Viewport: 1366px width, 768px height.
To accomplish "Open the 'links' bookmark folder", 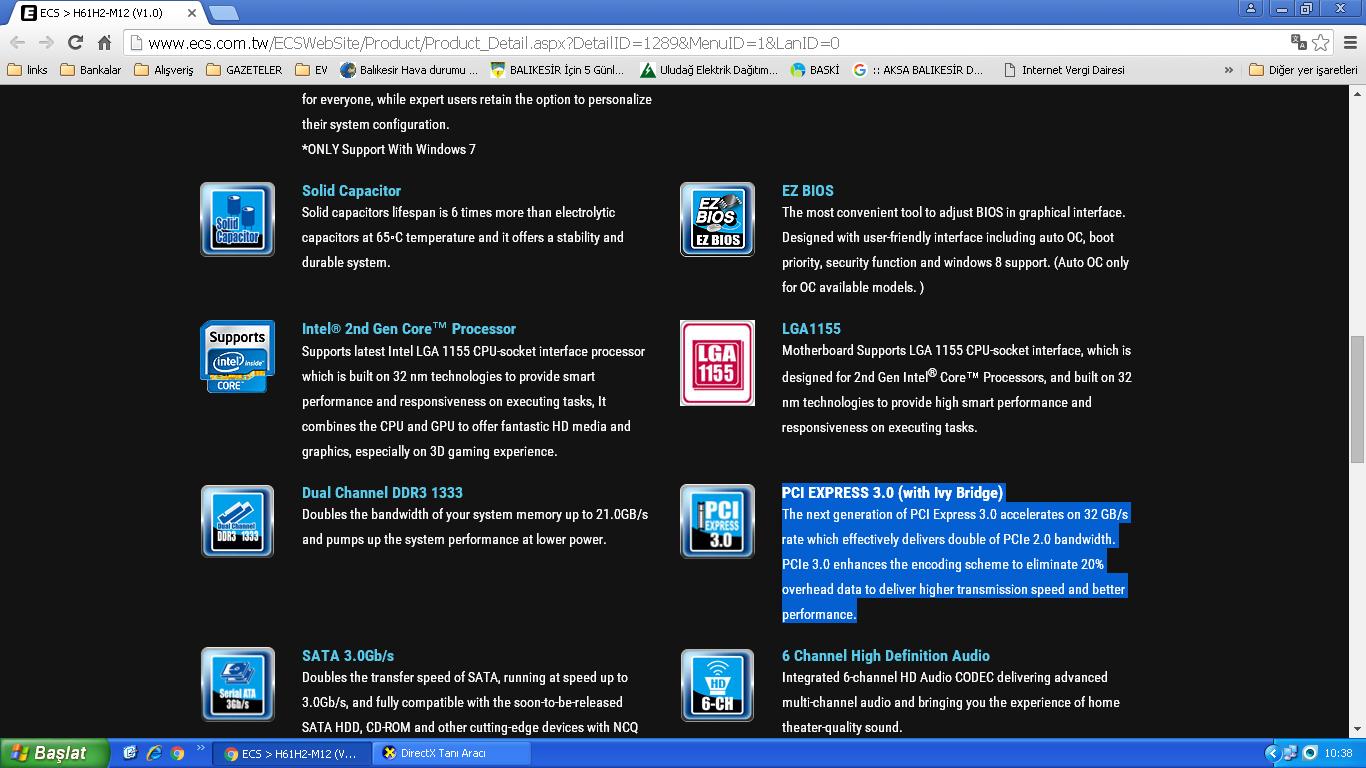I will pos(27,70).
